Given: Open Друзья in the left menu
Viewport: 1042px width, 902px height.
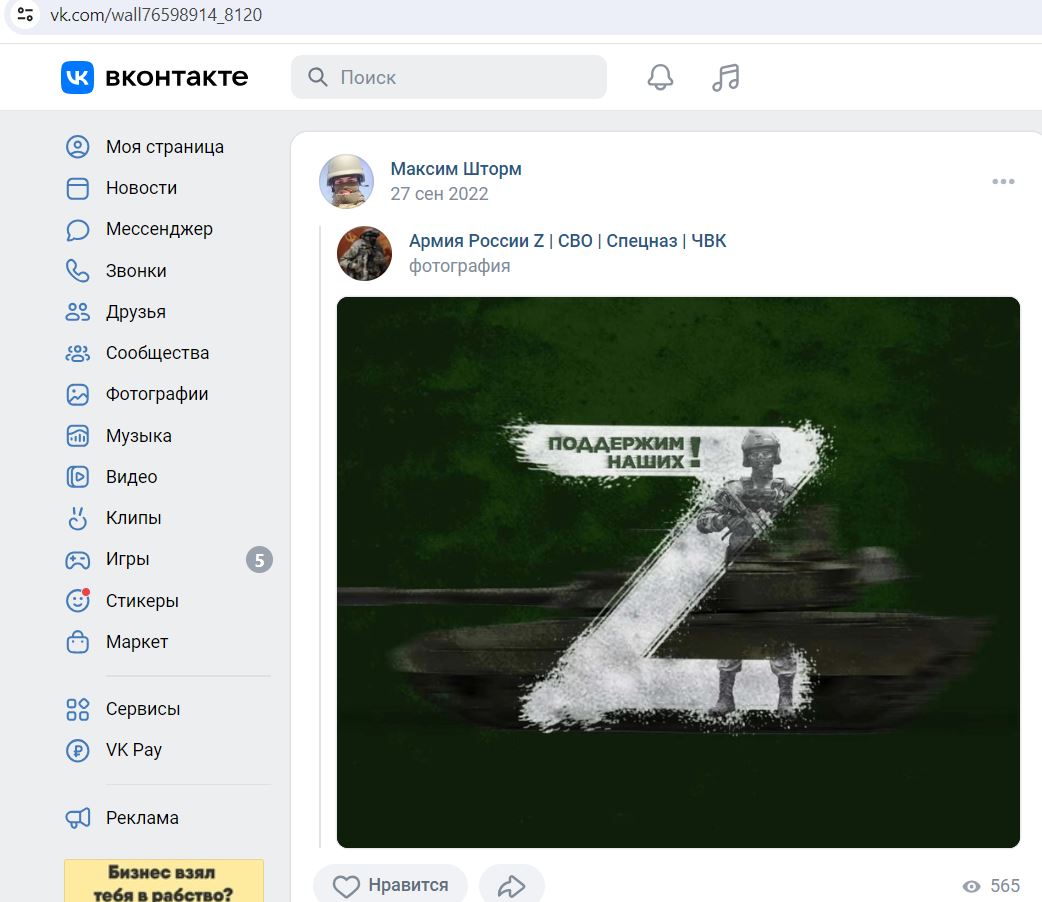Looking at the screenshot, I should tap(135, 312).
